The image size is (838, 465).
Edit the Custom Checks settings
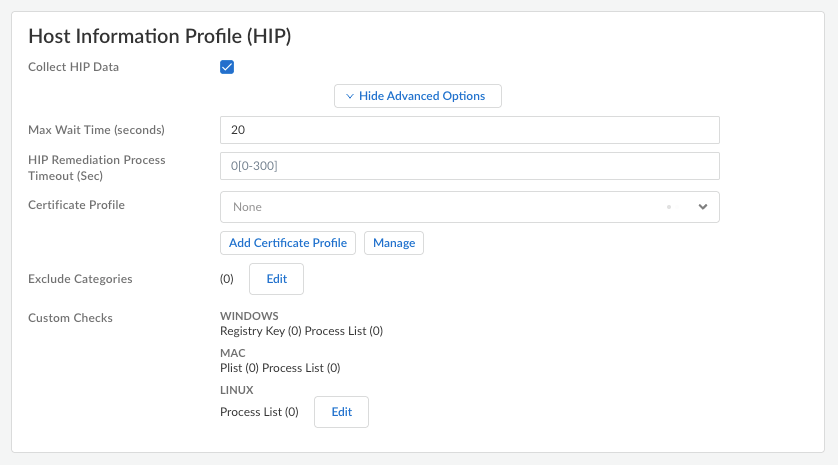[x=342, y=412]
